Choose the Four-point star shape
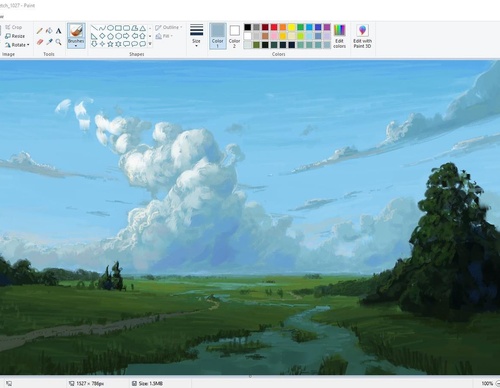The image size is (500, 388). (x=102, y=44)
